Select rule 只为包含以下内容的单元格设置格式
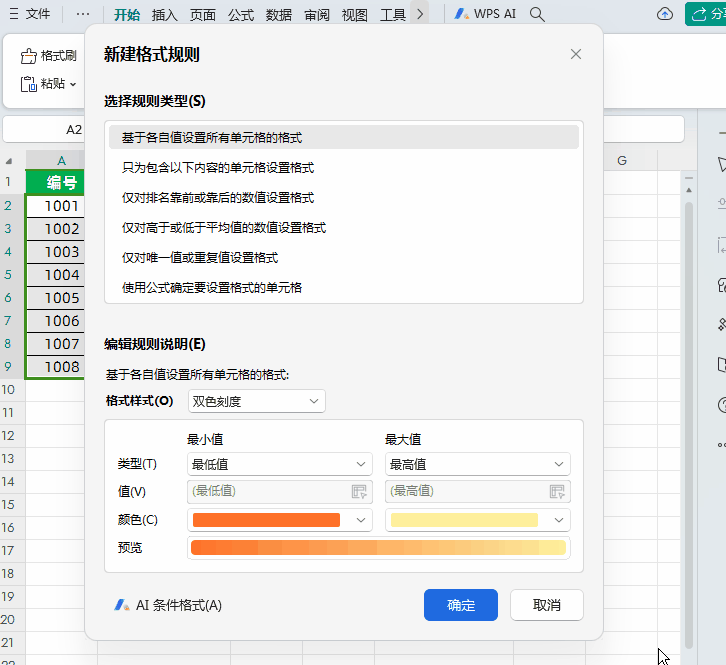Viewport: 726px width, 665px height. [344, 167]
